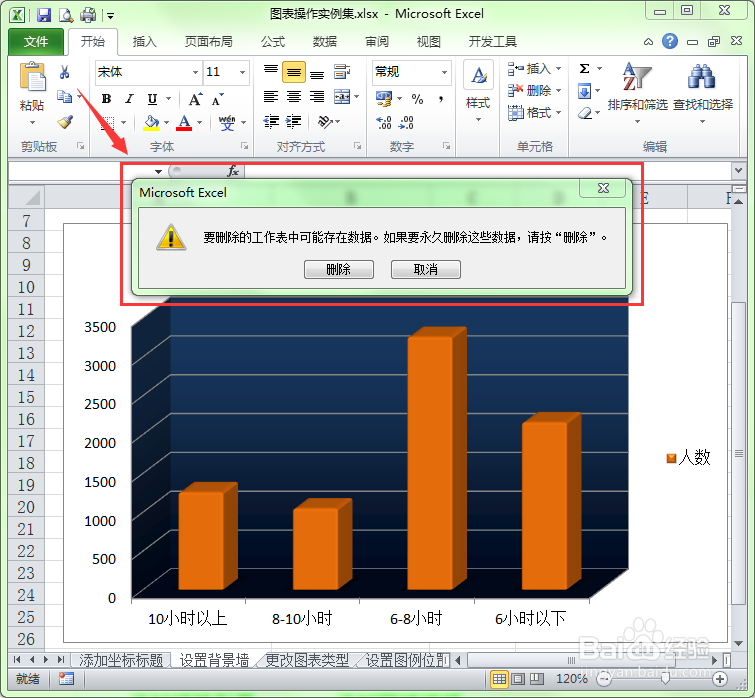Toggle center text alignment
Screen dimensions: 755x698
click(x=294, y=97)
